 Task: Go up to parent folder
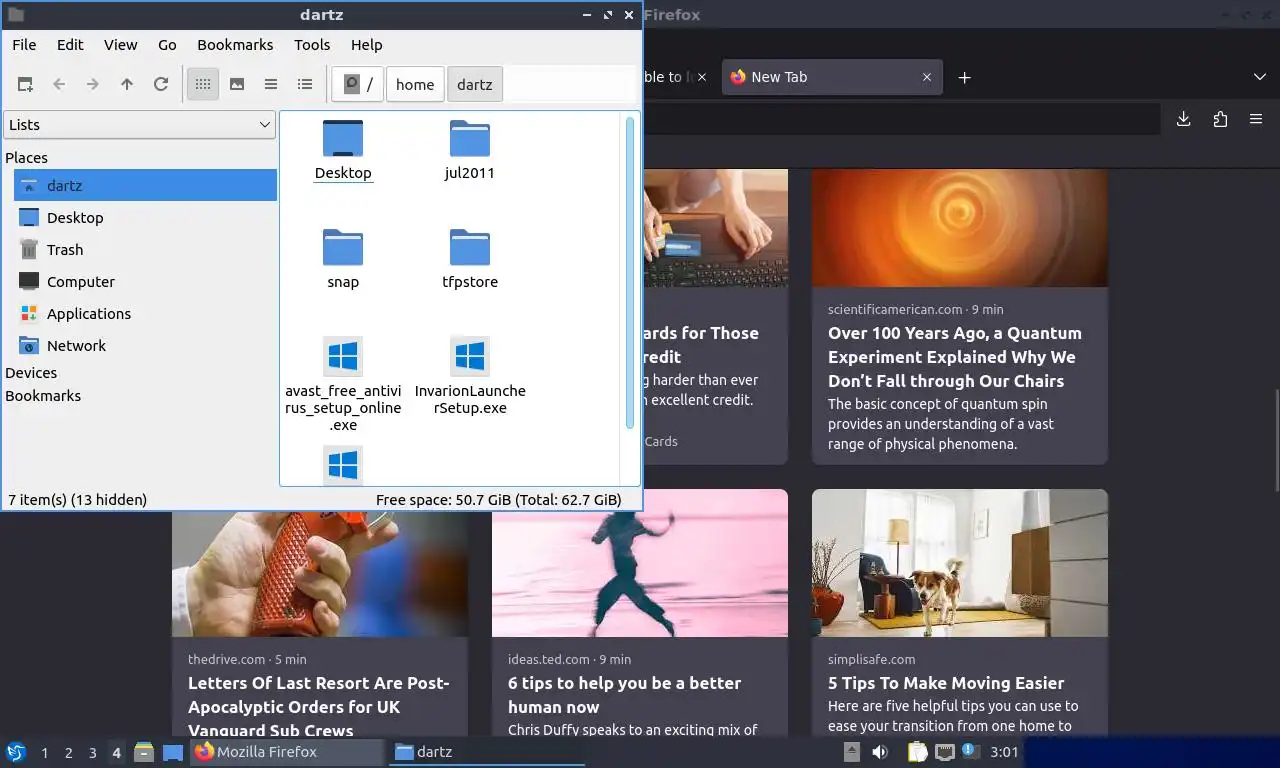tap(127, 84)
